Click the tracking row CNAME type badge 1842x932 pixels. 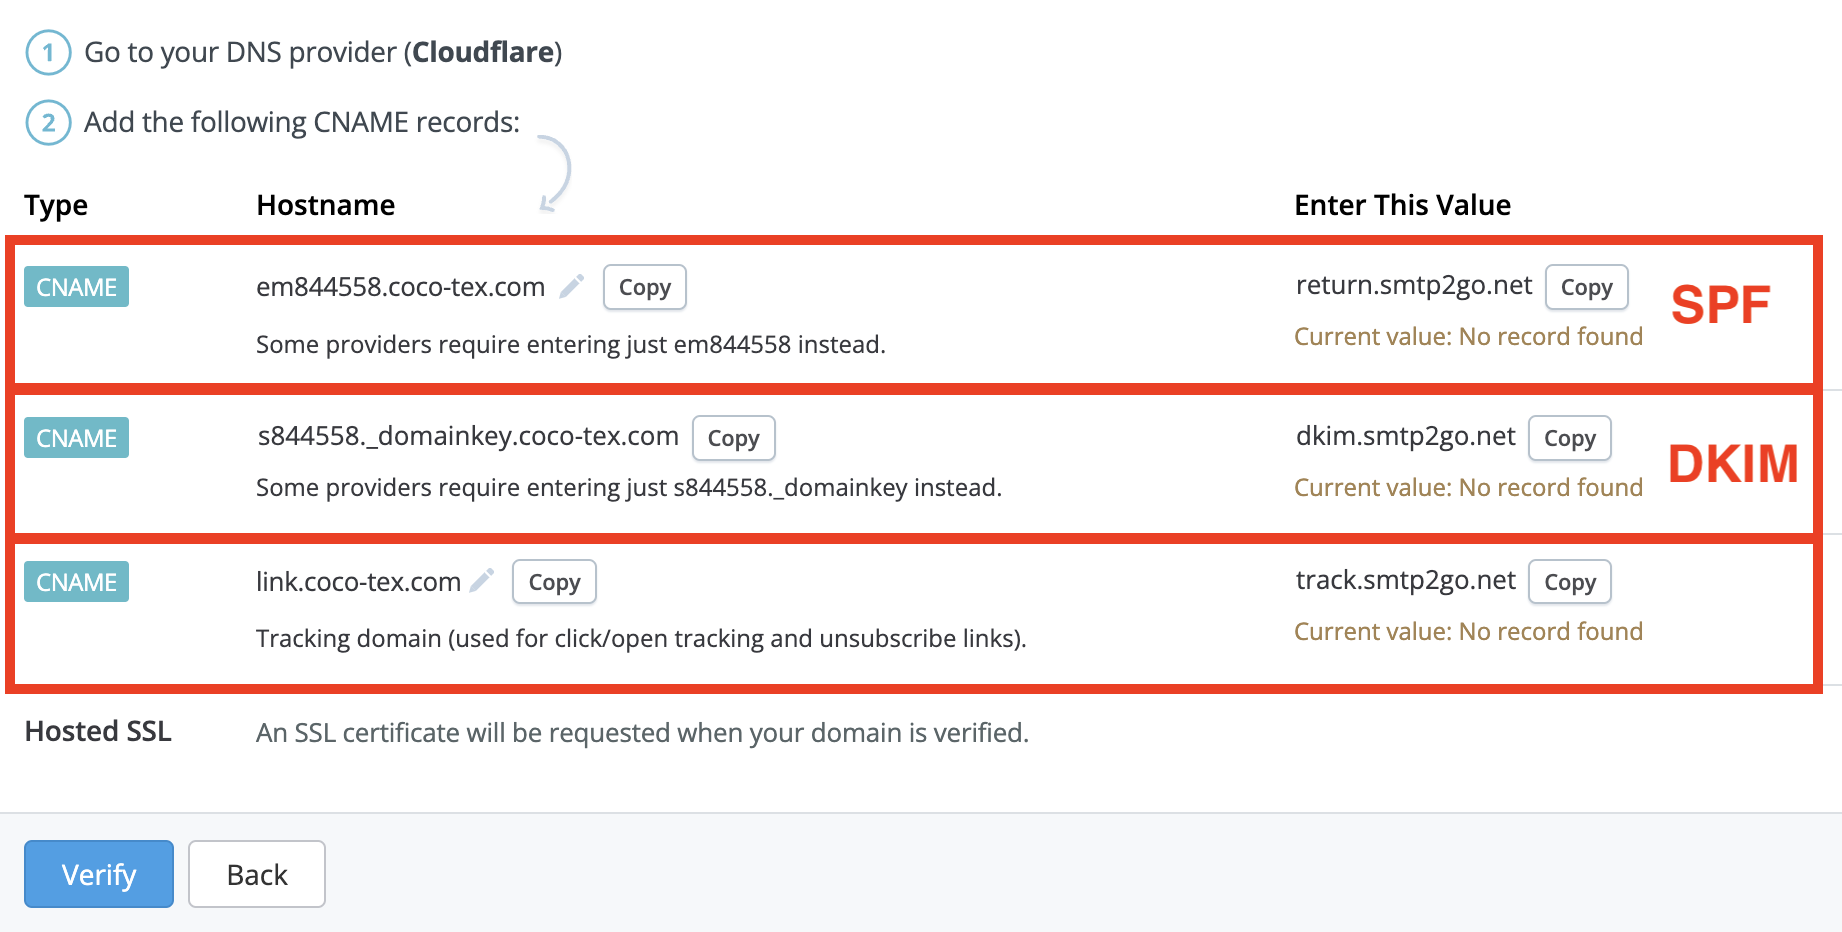click(x=77, y=582)
